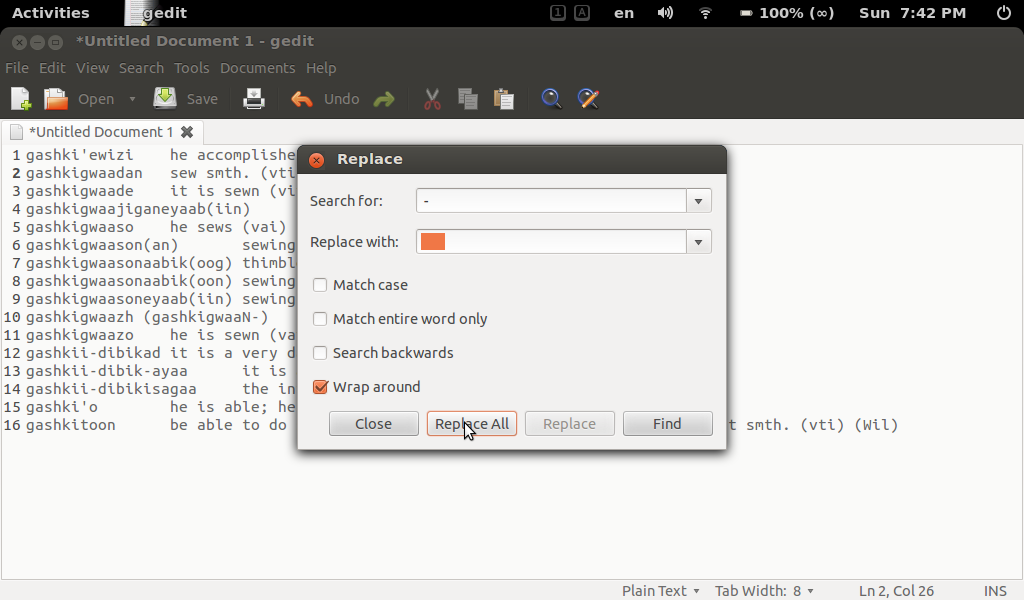1024x600 pixels.
Task: Open the Search for history dropdown
Action: pyautogui.click(x=697, y=200)
